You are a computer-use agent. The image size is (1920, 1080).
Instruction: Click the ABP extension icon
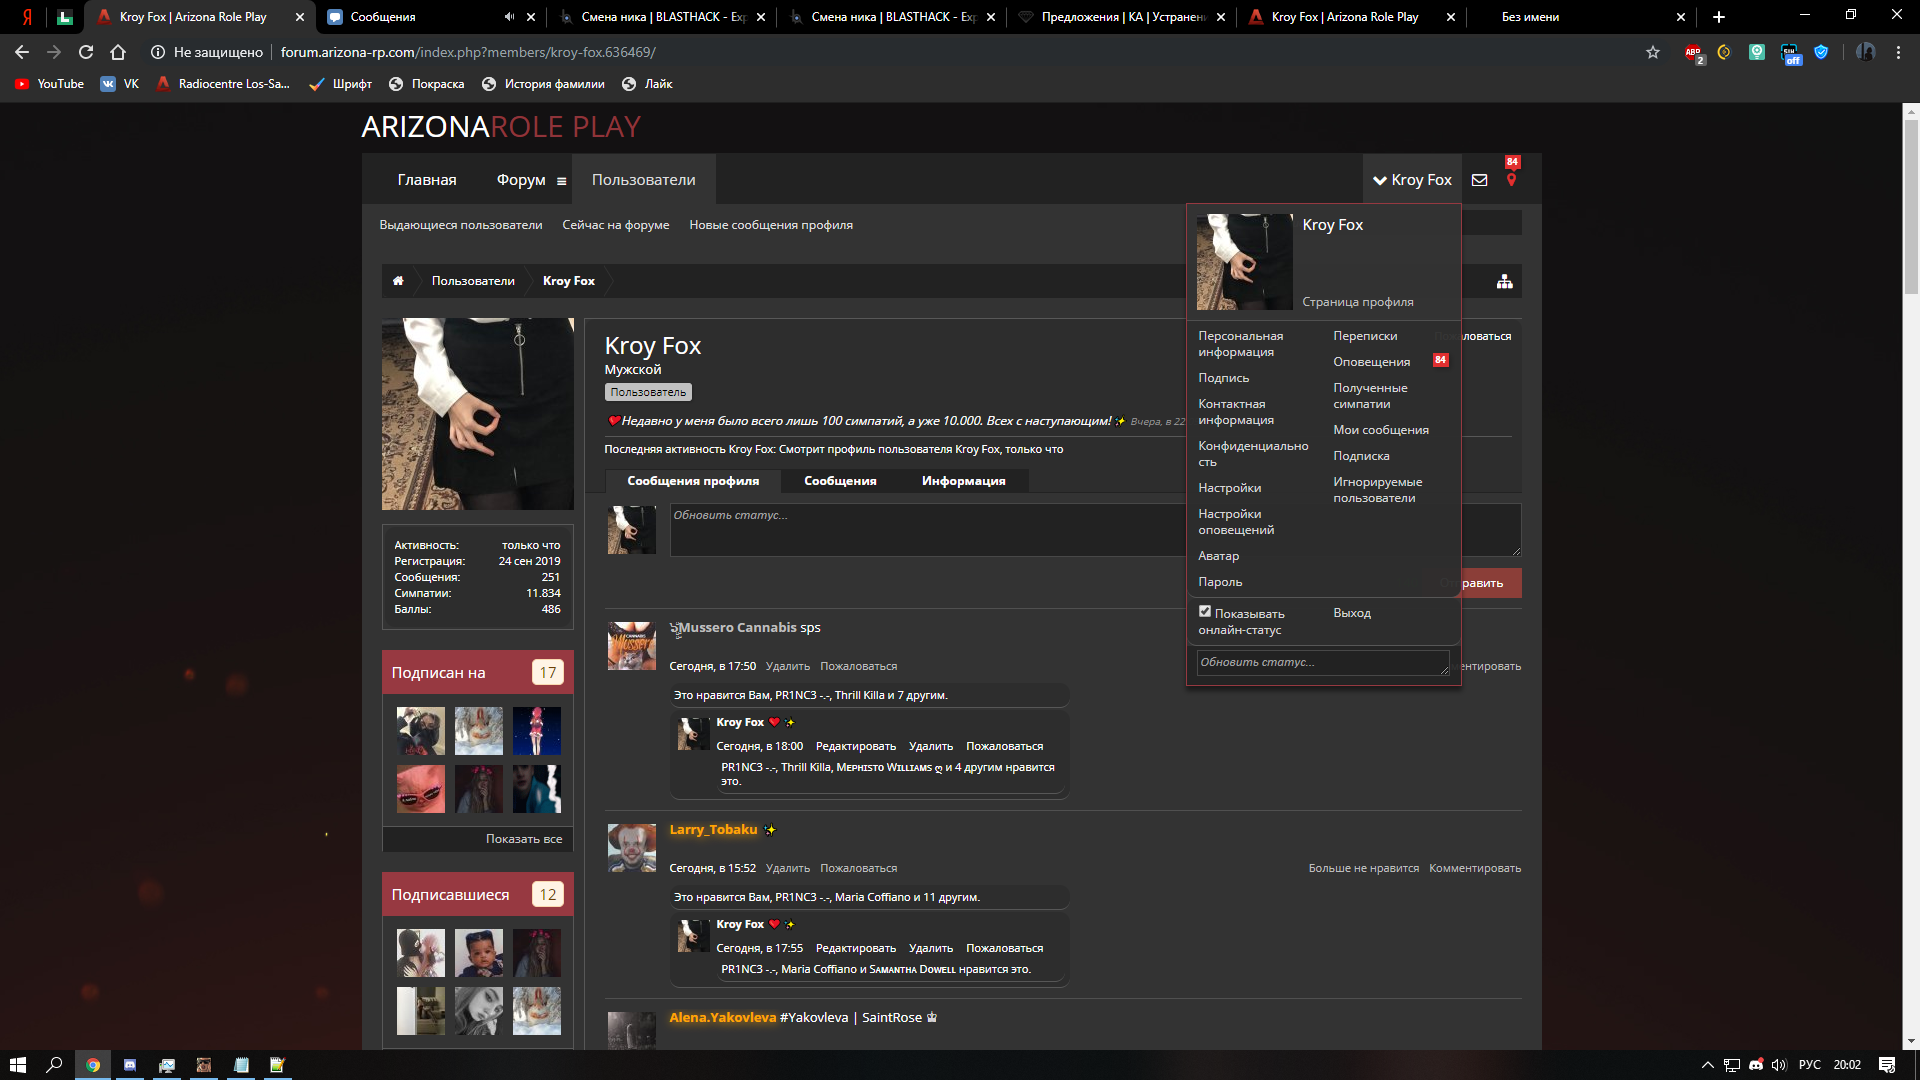click(1693, 52)
